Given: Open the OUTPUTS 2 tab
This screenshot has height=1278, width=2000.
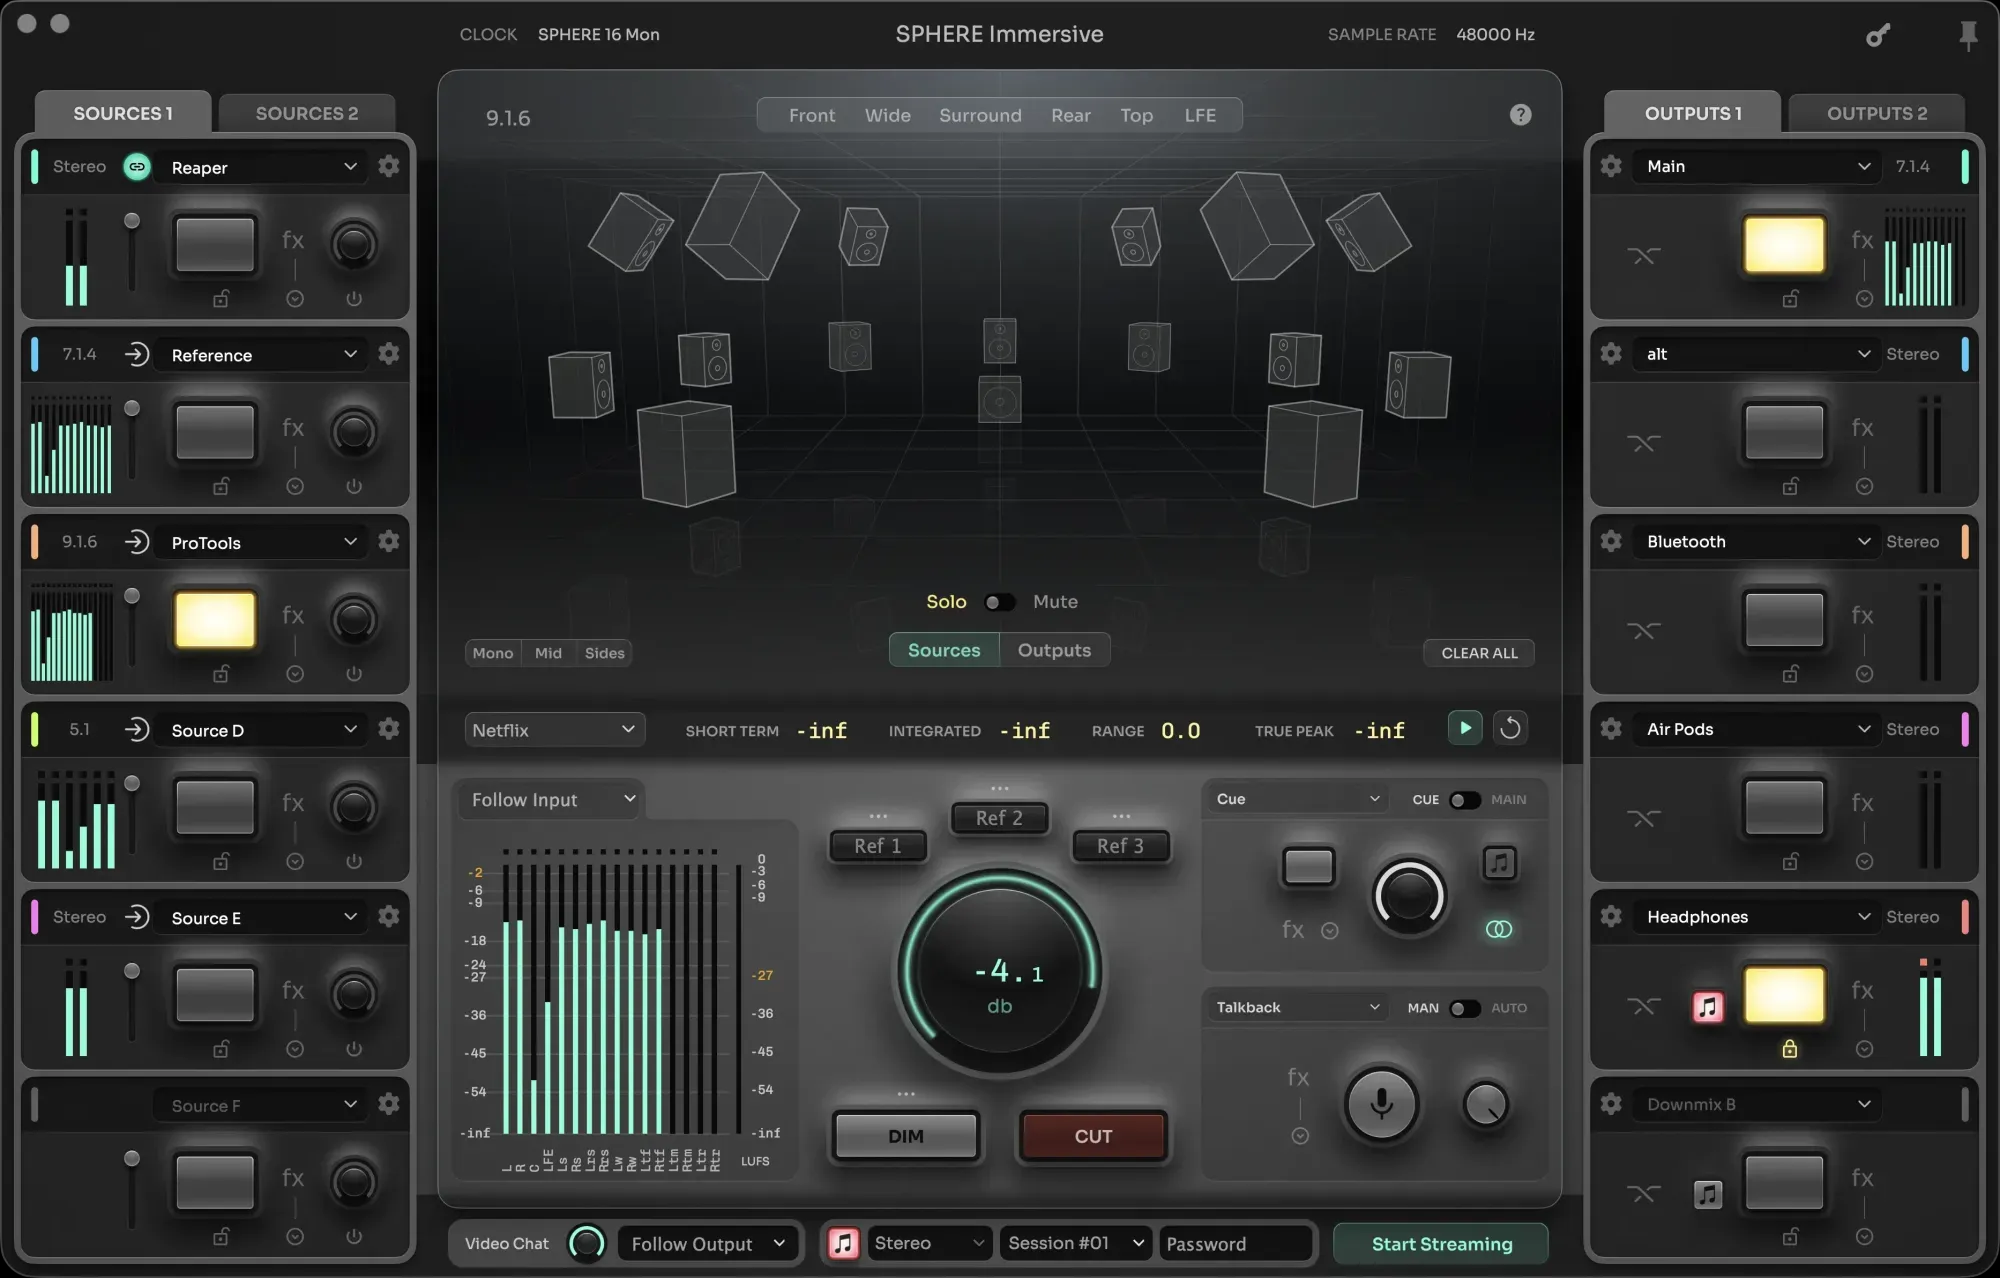Looking at the screenshot, I should coord(1876,113).
